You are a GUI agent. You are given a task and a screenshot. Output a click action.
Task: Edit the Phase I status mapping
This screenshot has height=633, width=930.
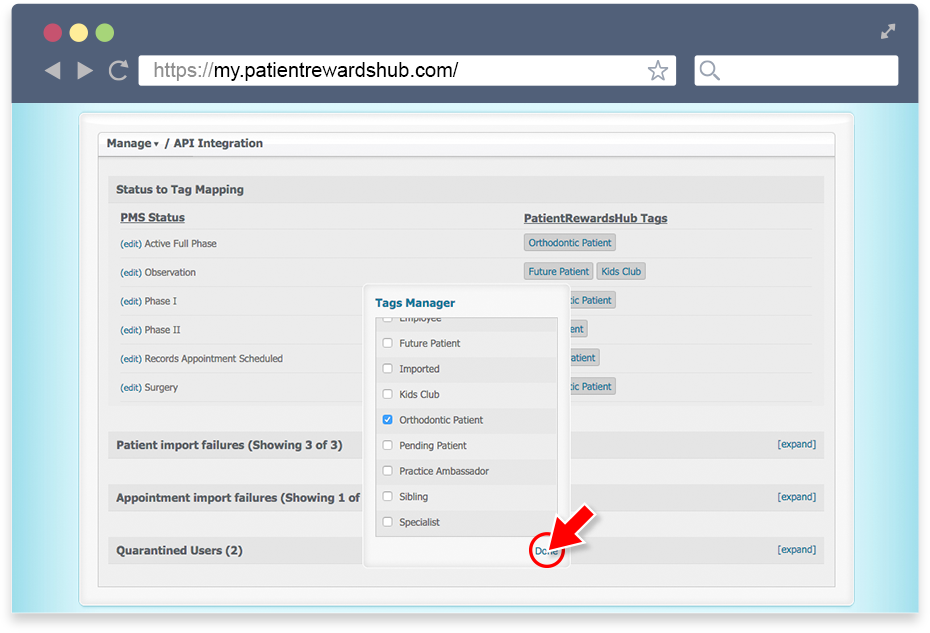point(131,301)
